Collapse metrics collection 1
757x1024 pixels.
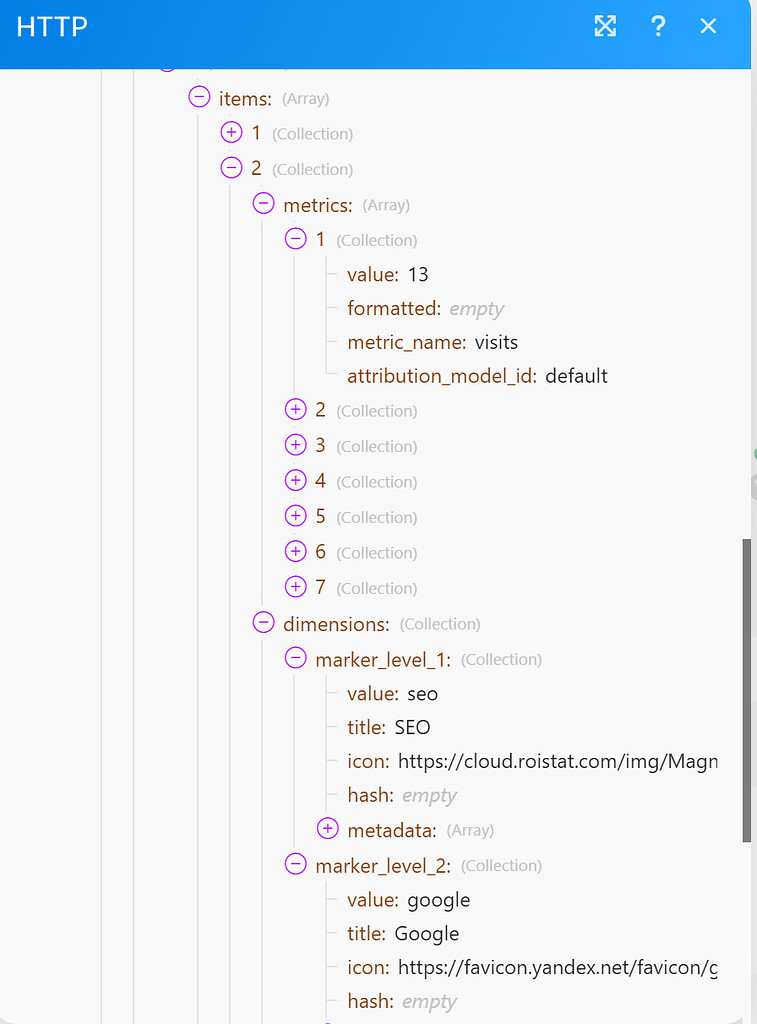295,239
